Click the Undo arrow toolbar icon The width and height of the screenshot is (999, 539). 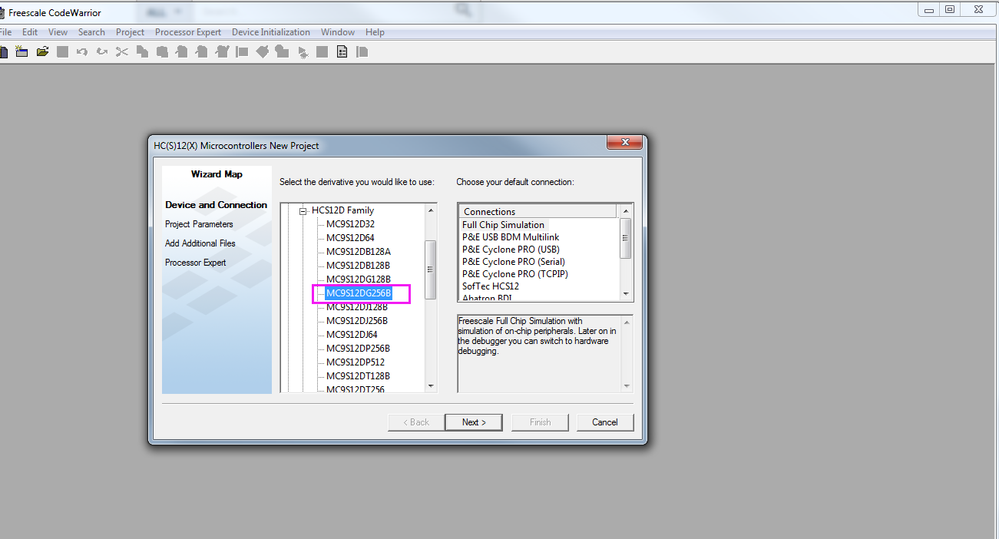coord(82,52)
